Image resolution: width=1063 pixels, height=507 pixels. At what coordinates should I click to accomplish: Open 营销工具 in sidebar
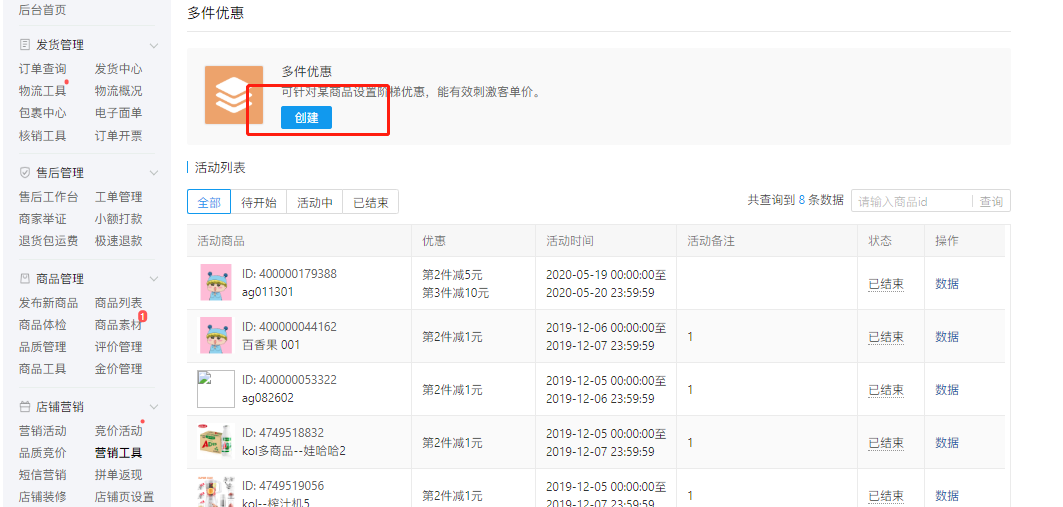119,453
